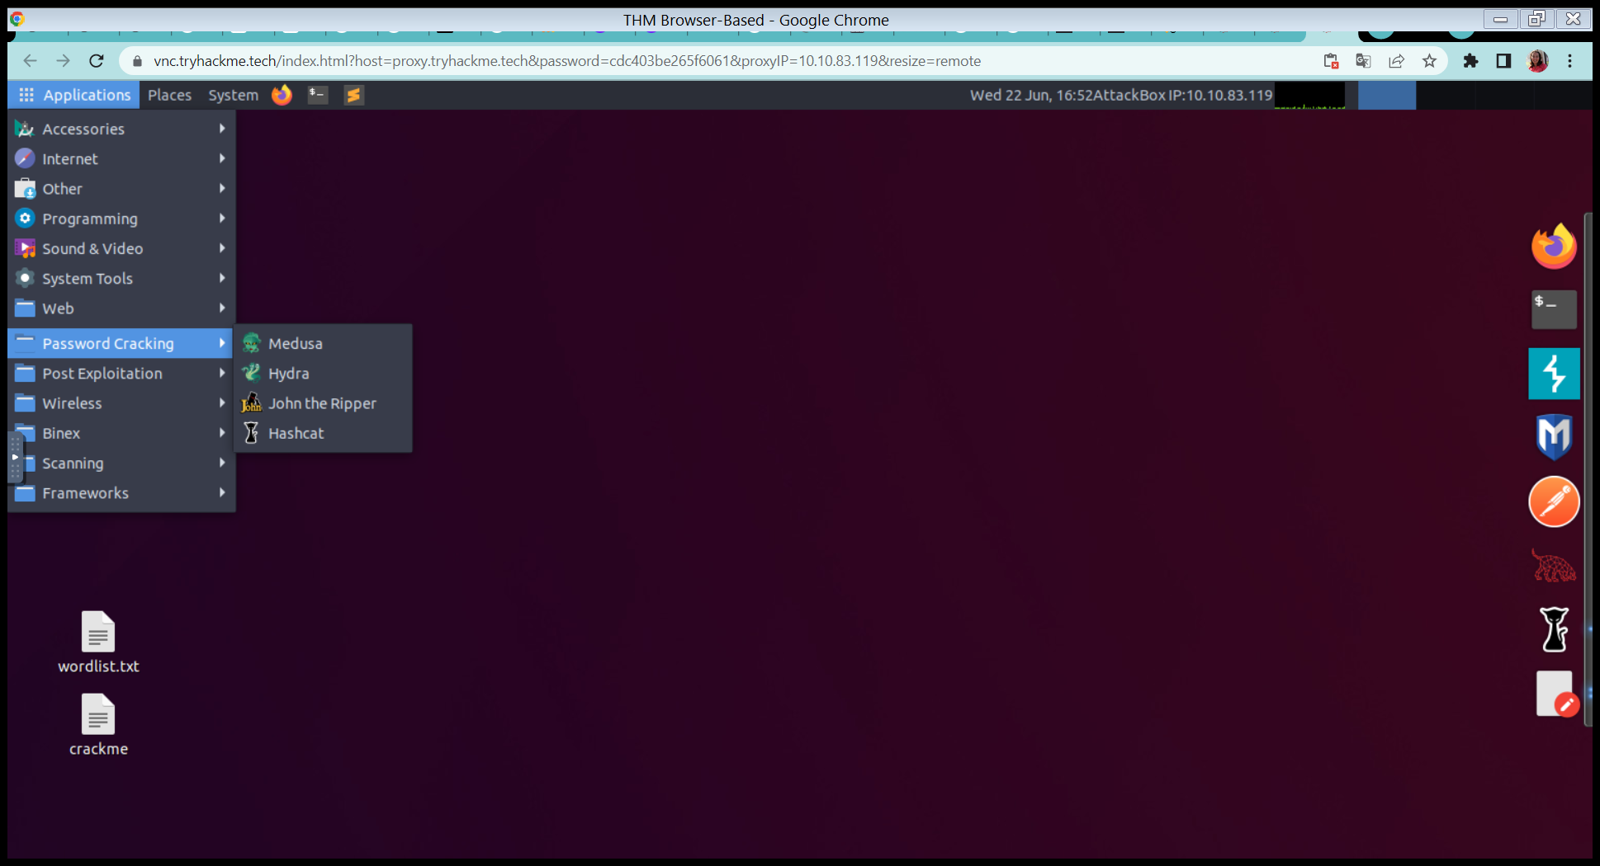This screenshot has height=866, width=1600.
Task: Open the Places menu
Action: [x=169, y=95]
